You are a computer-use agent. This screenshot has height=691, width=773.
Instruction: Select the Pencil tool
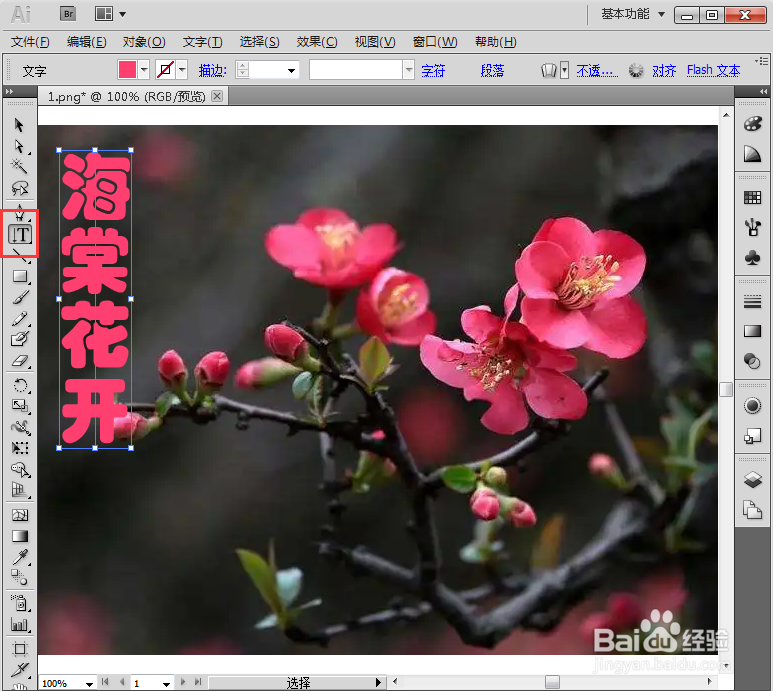[20, 319]
